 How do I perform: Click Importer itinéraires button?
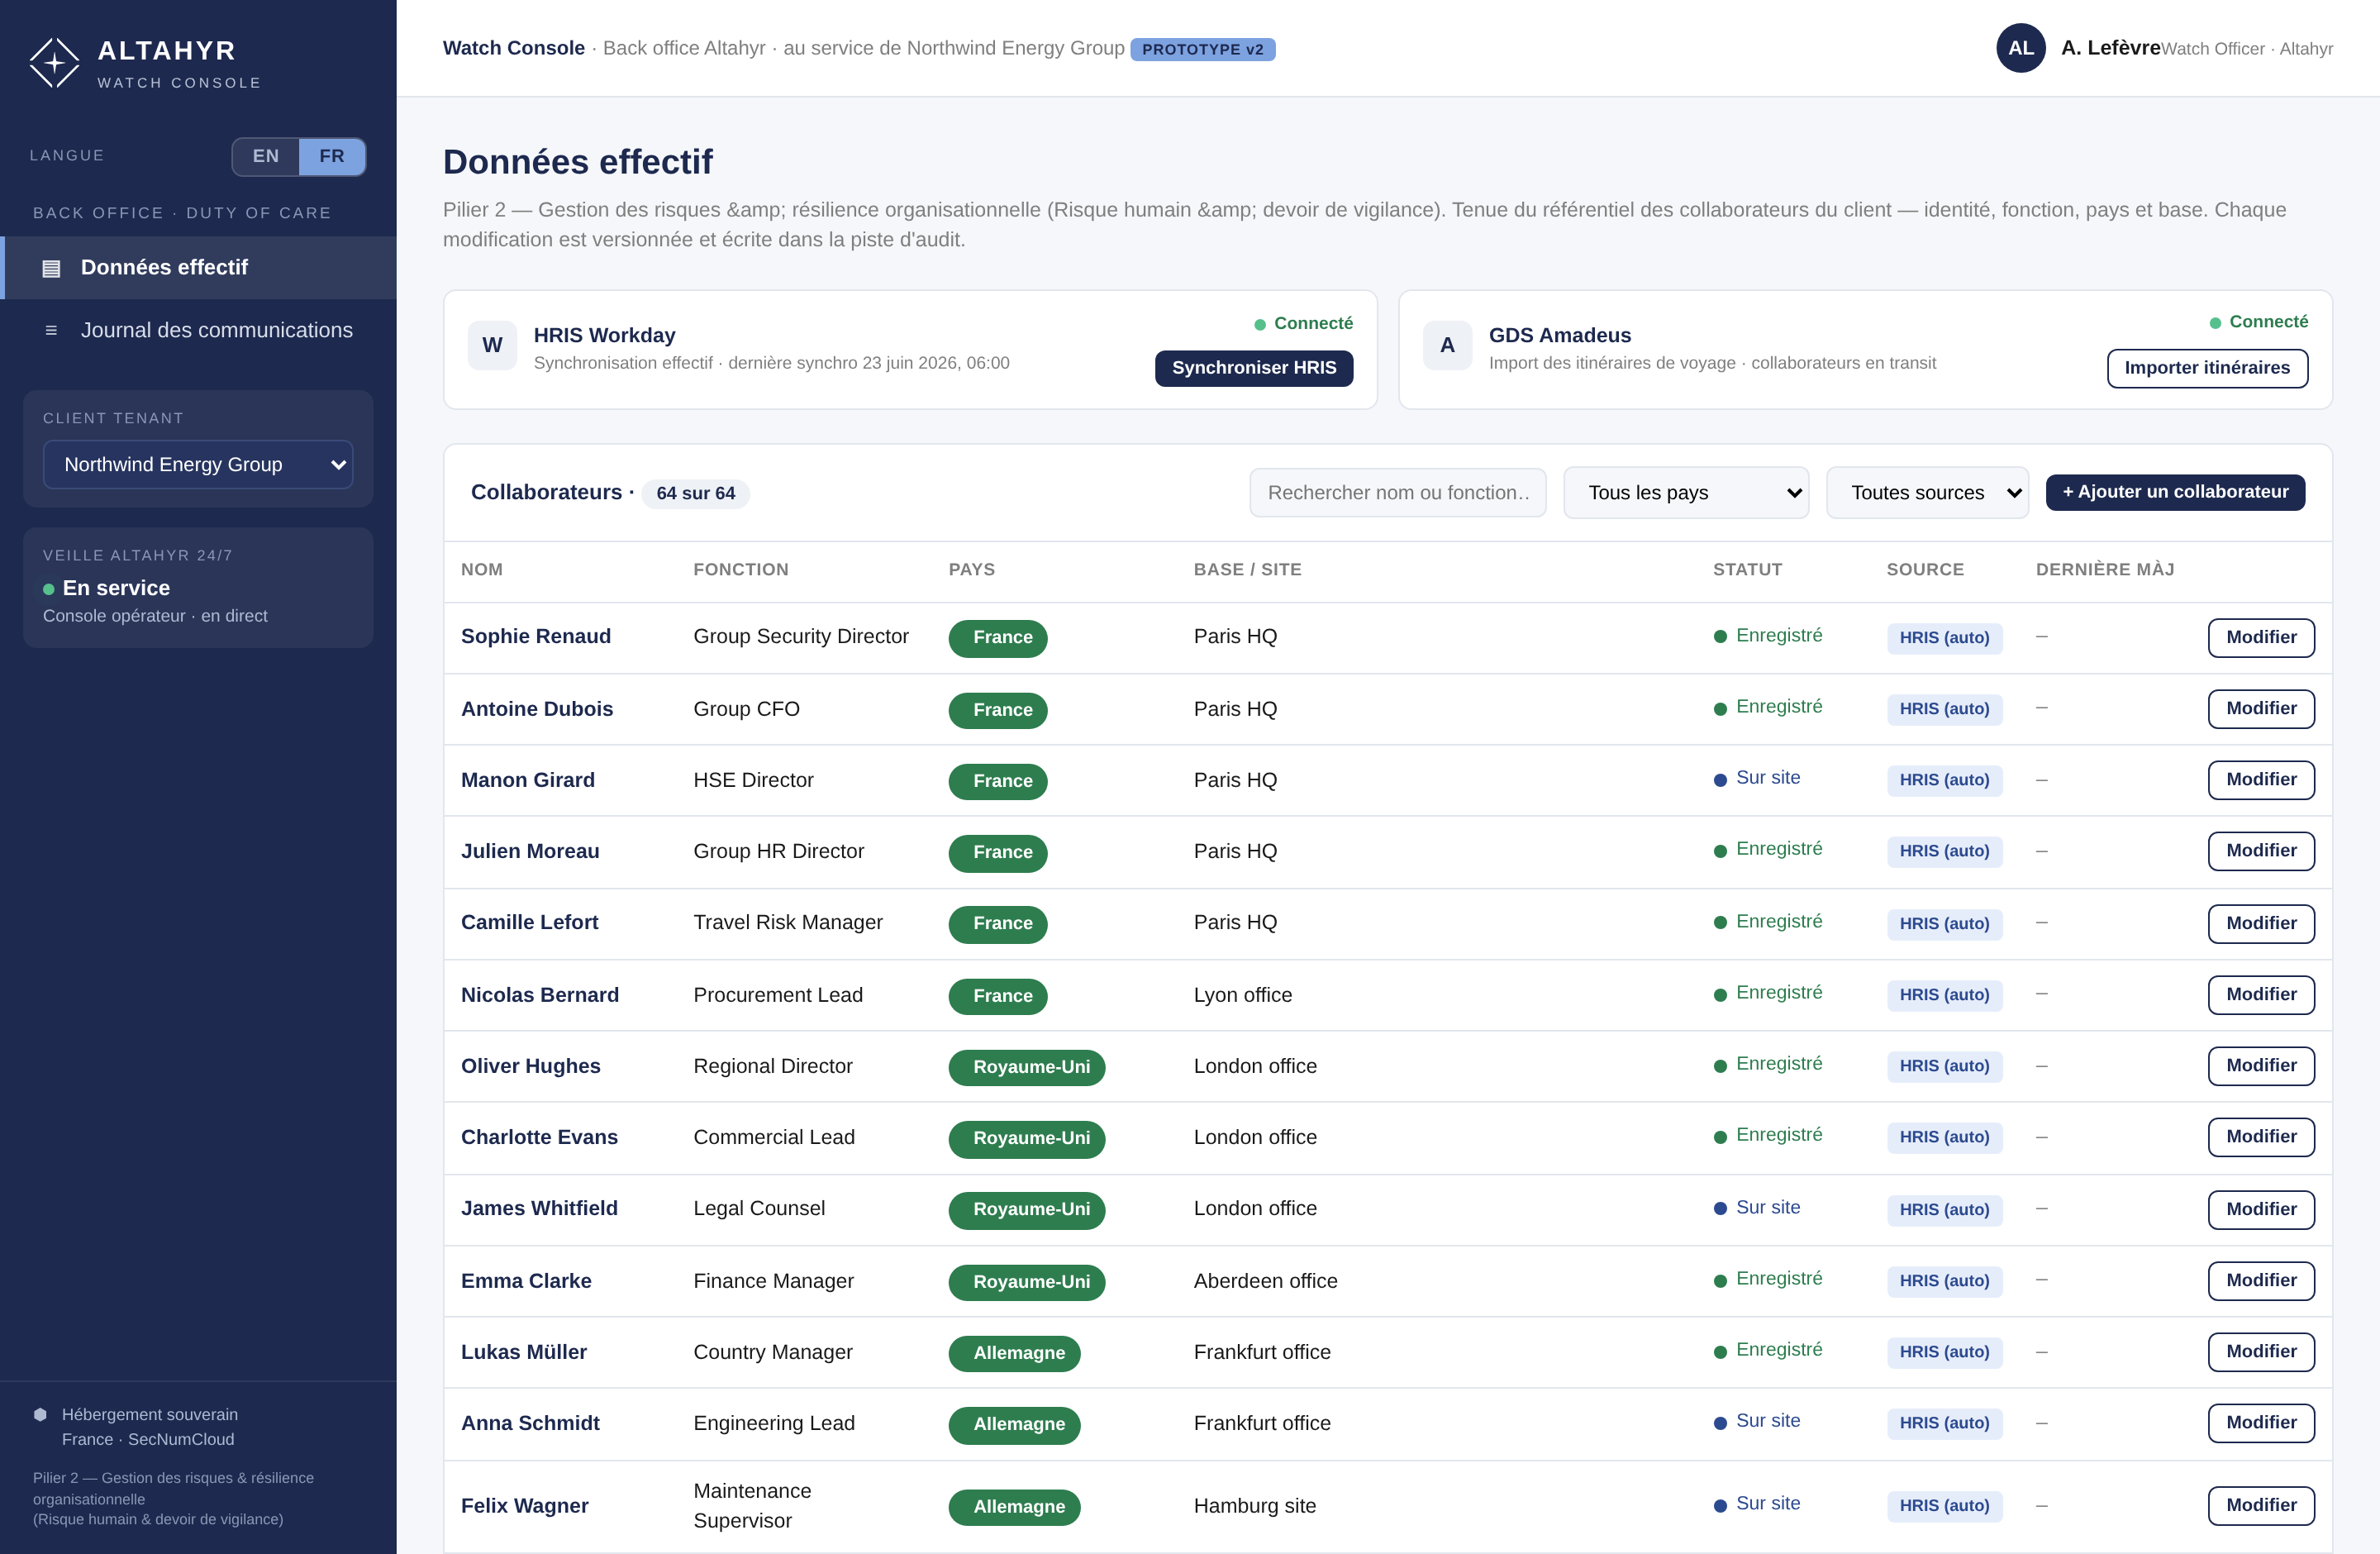pos(2207,367)
